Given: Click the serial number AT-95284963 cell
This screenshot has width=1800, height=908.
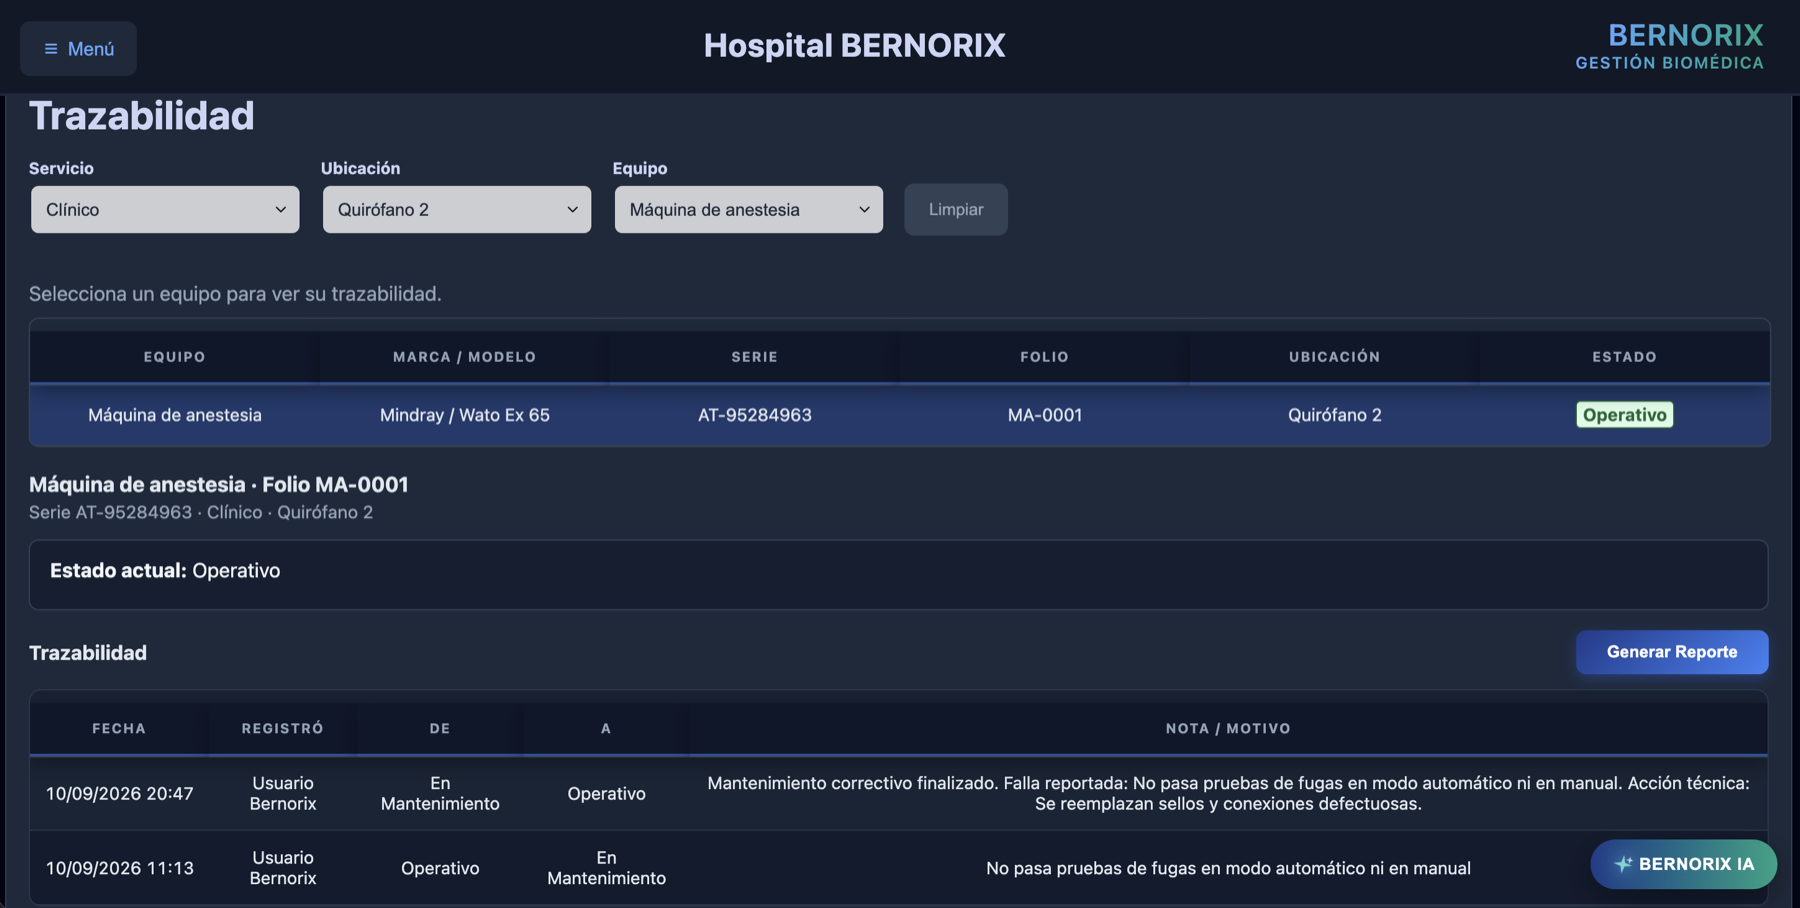Looking at the screenshot, I should coord(755,415).
